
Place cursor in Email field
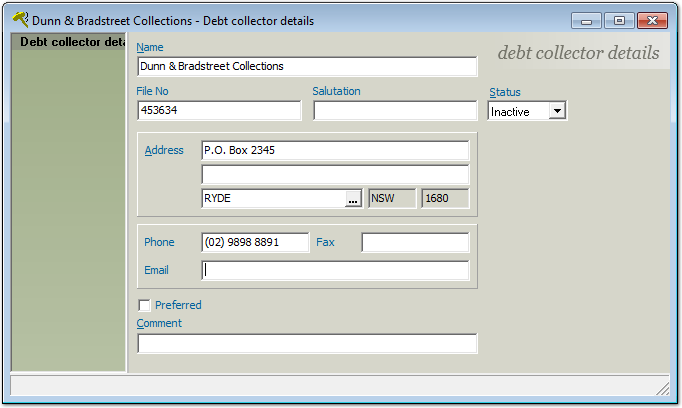(334, 271)
